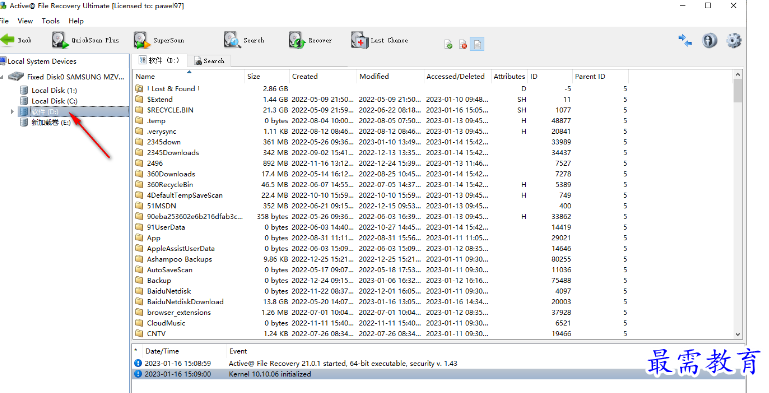Sort by the Accessed/Deleted column header
Screen dimensions: 769x393
(458, 77)
